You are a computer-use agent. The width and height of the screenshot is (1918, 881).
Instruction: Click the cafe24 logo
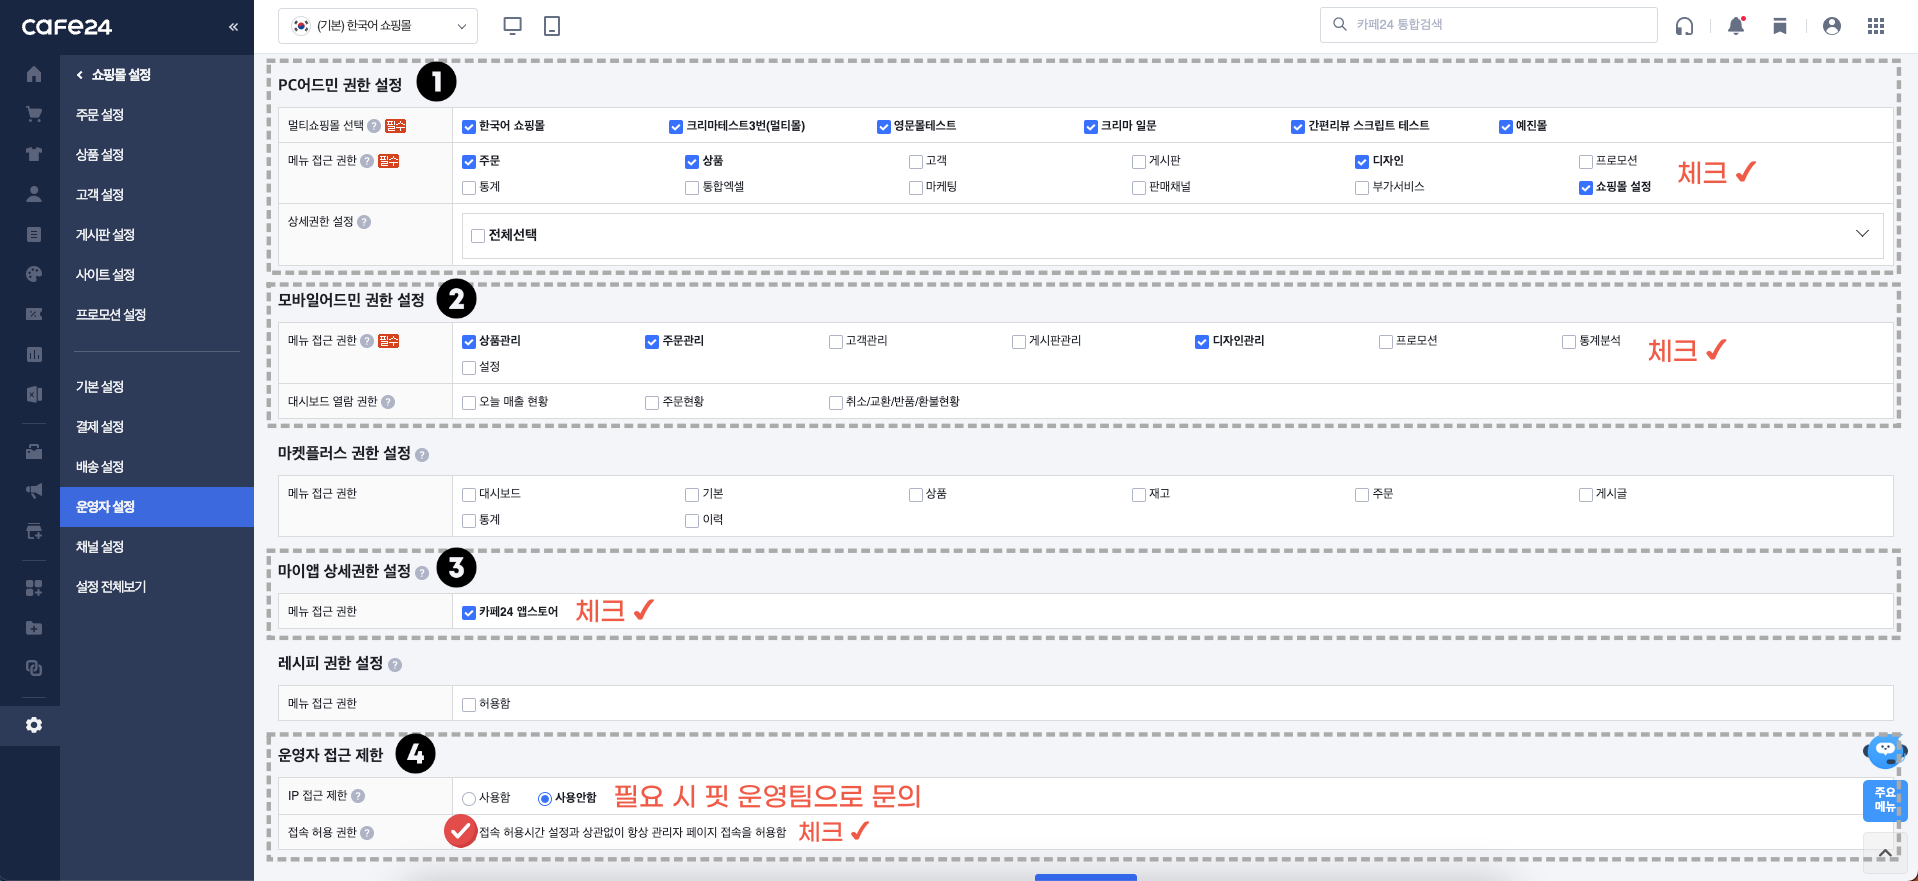pyautogui.click(x=67, y=27)
